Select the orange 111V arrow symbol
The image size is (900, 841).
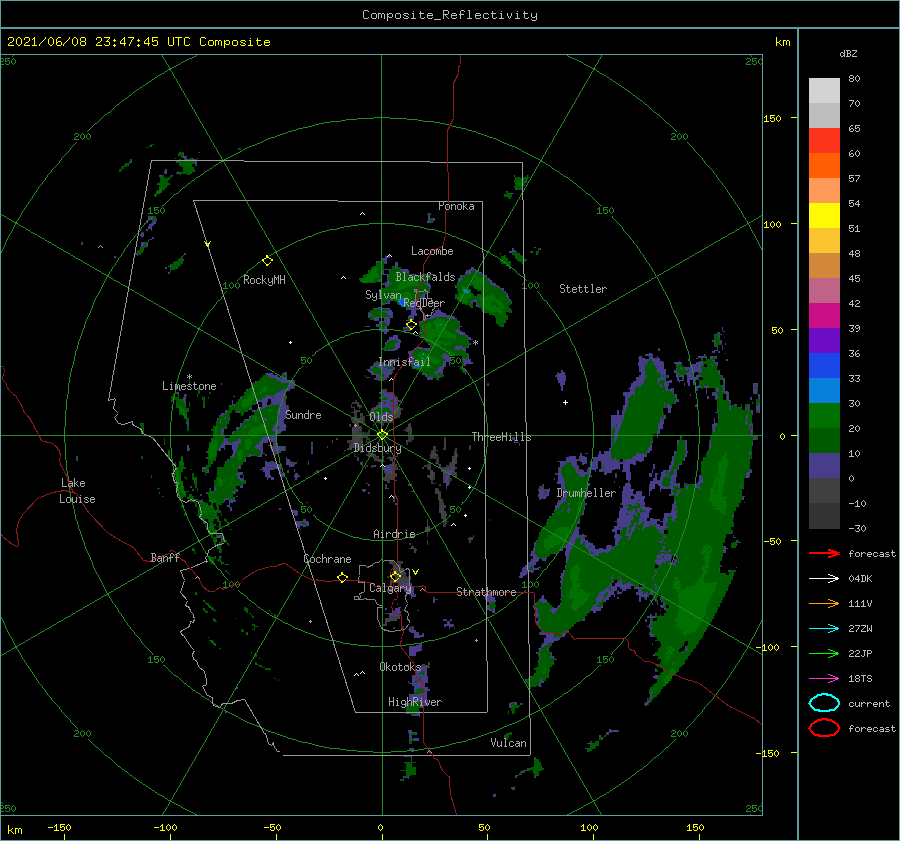pyautogui.click(x=824, y=603)
